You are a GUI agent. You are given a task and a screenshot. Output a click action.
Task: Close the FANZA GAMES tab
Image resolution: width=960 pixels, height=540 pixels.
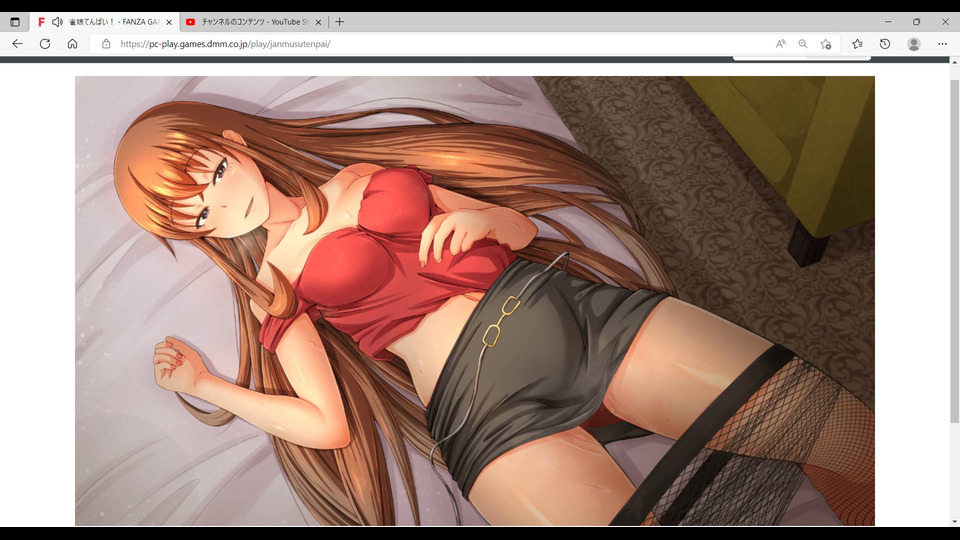coord(169,22)
